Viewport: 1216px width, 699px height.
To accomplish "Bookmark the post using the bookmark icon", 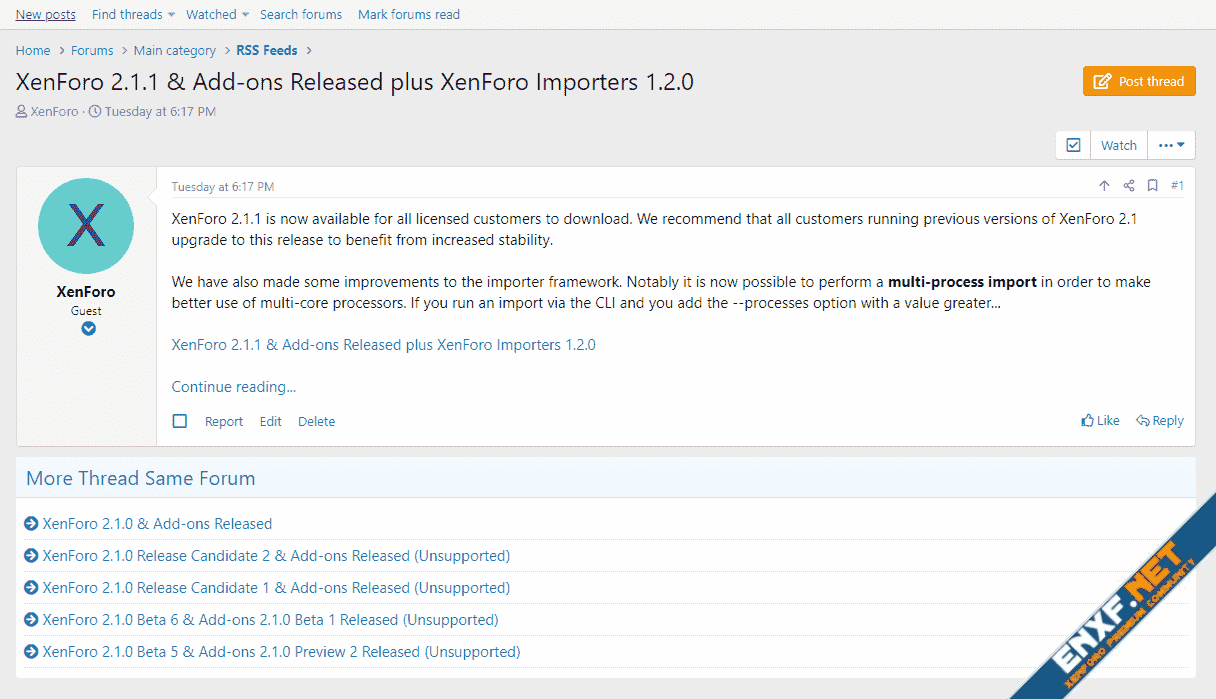I will [x=1153, y=186].
